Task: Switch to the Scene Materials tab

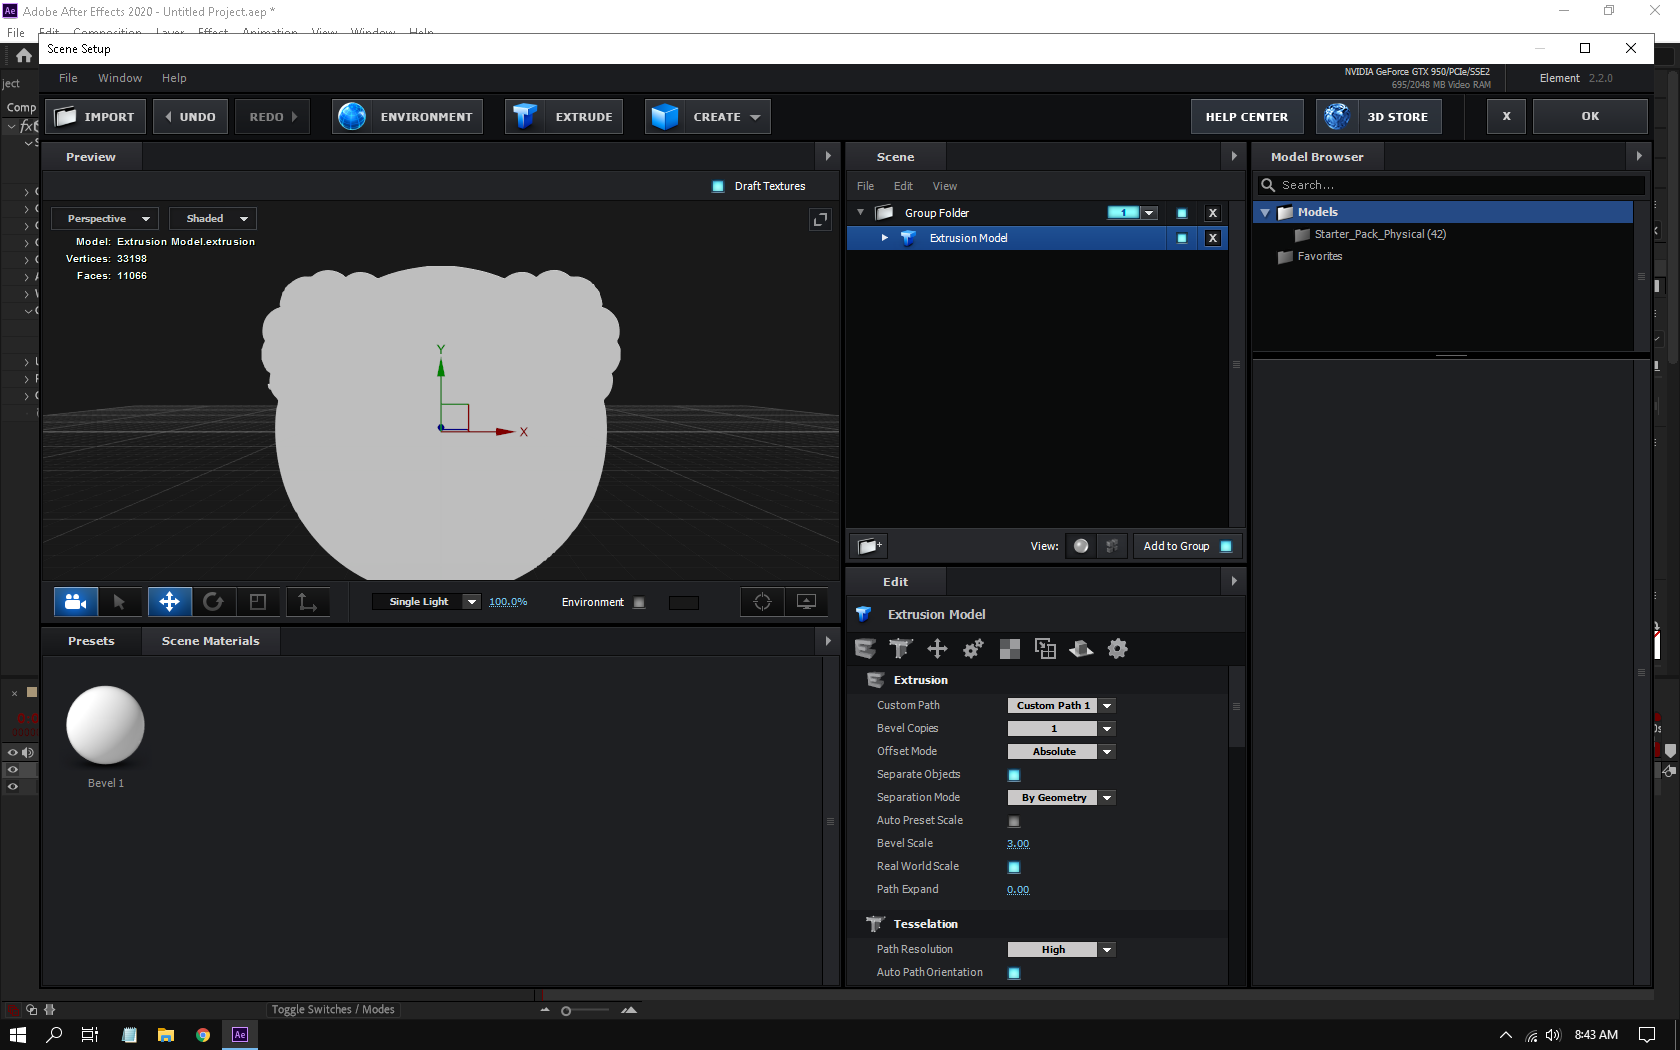Action: click(x=210, y=640)
